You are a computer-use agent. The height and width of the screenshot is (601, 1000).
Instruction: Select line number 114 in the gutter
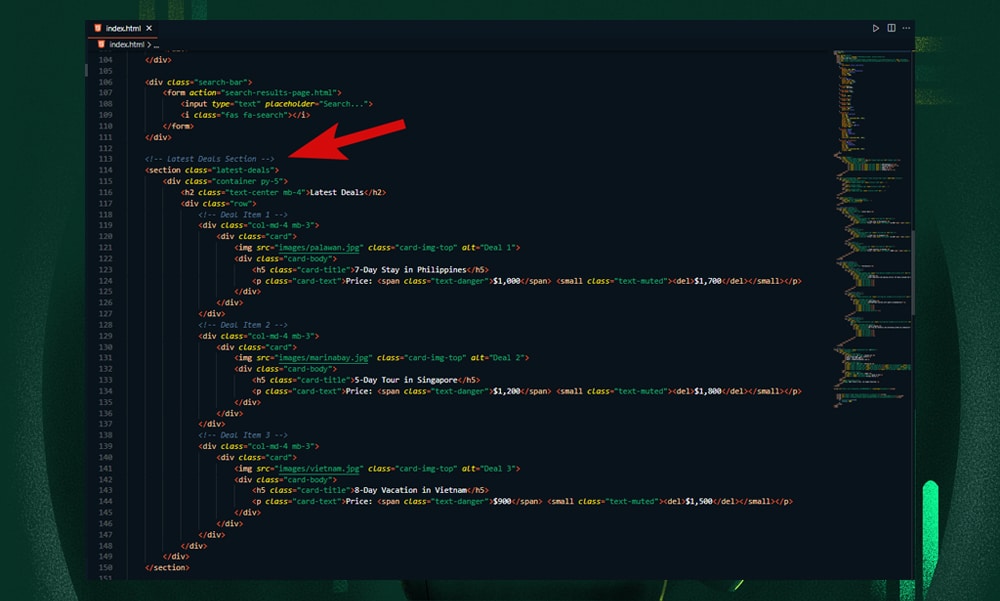point(105,170)
